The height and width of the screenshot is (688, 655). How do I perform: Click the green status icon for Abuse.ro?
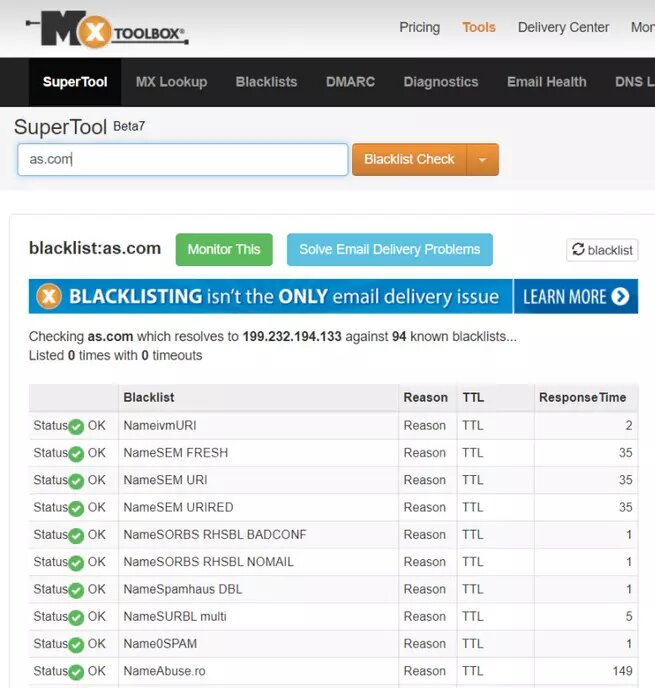point(76,672)
